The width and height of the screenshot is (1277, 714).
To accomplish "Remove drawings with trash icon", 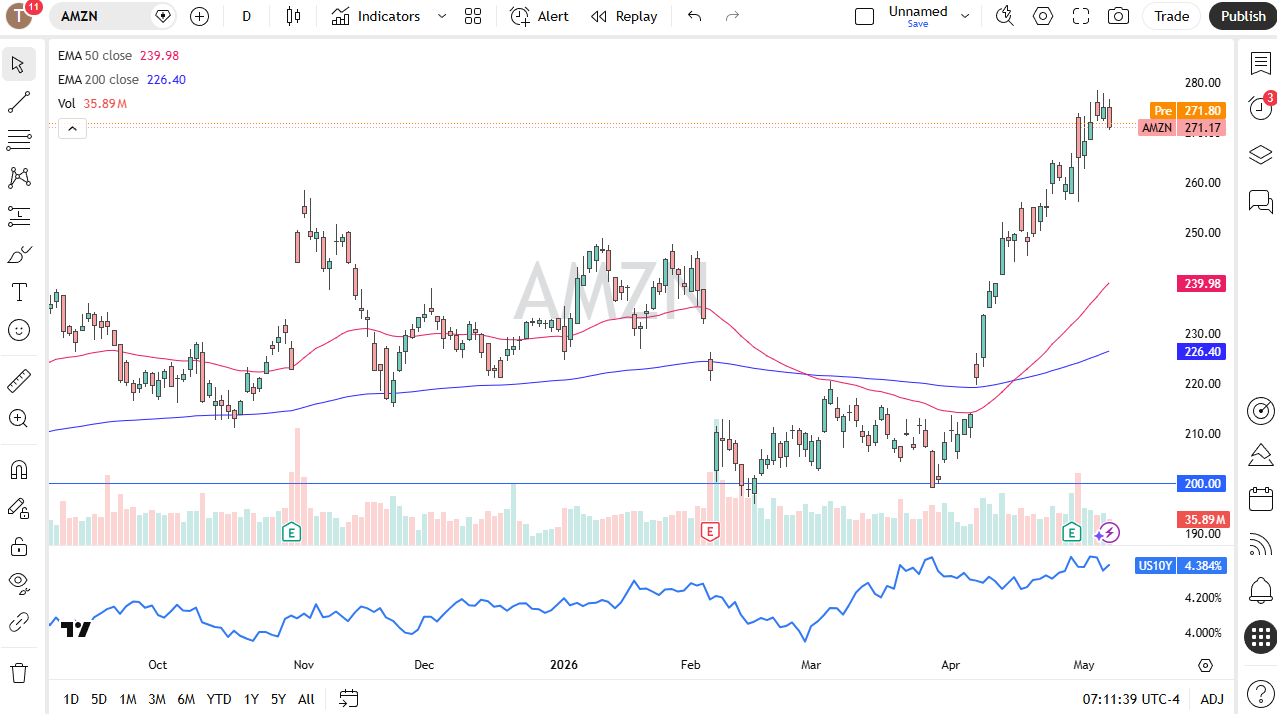I will pos(18,672).
